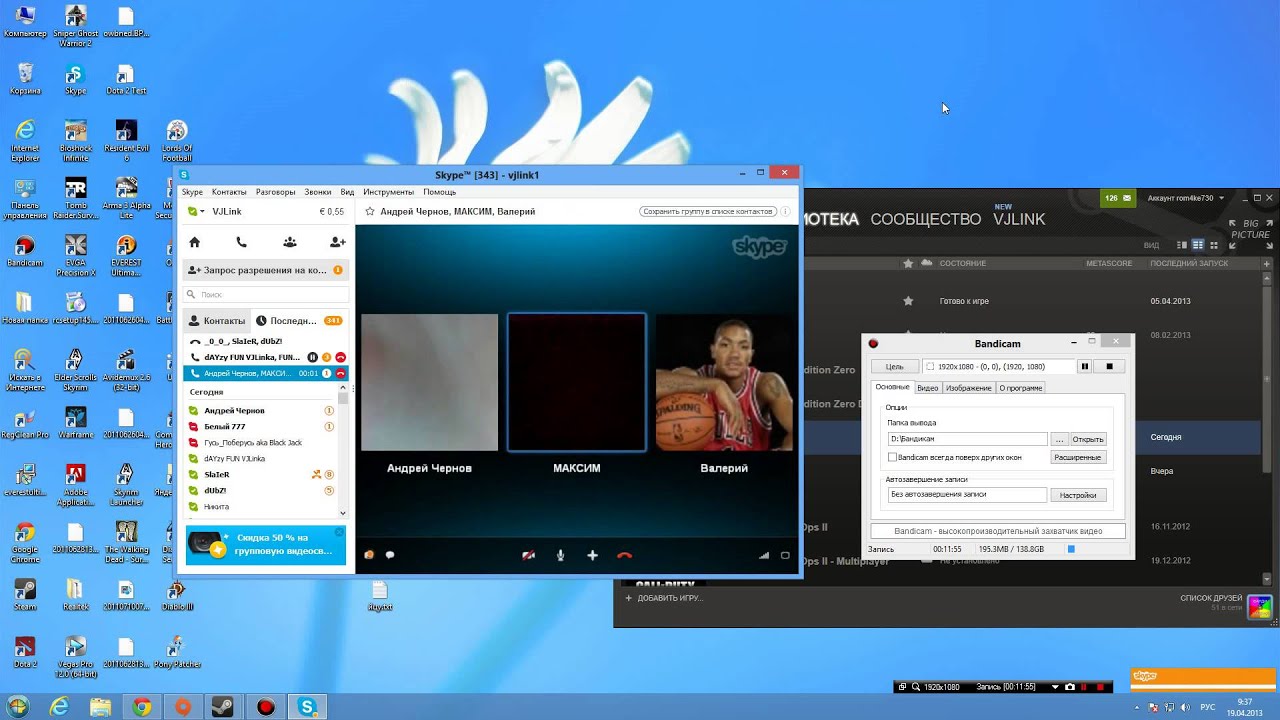This screenshot has width=1280, height=720.
Task: Open Запрос разрешения на контакт notification
Action: pyautogui.click(x=266, y=270)
